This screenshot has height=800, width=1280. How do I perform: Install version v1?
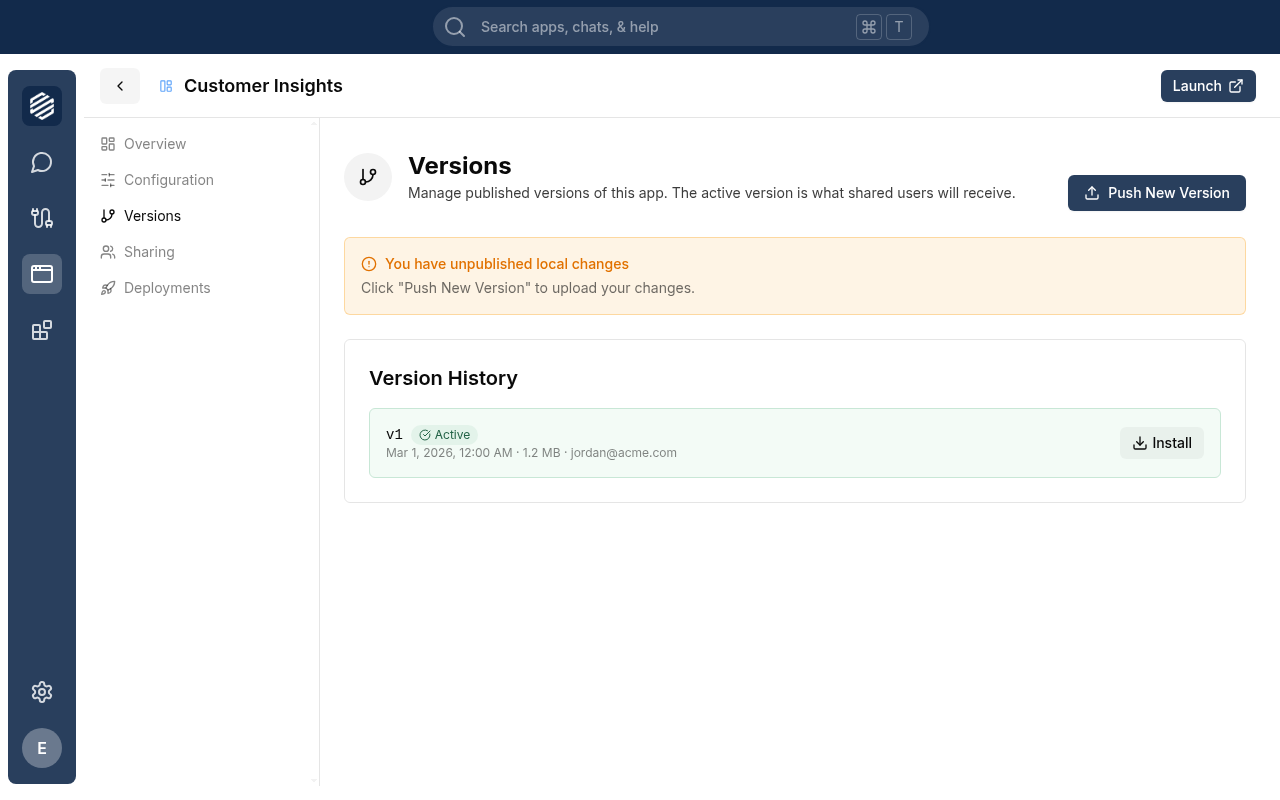[x=1162, y=443]
